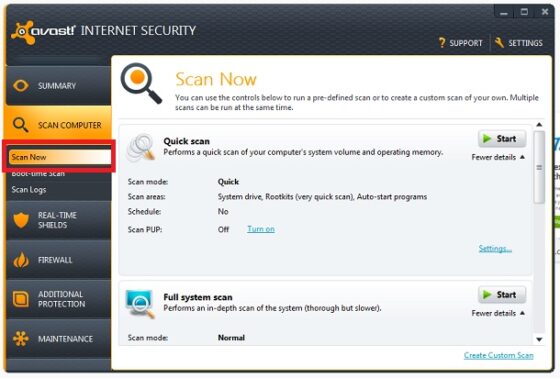Open the Scan Logs submenu item
The height and width of the screenshot is (378, 560).
(29, 189)
